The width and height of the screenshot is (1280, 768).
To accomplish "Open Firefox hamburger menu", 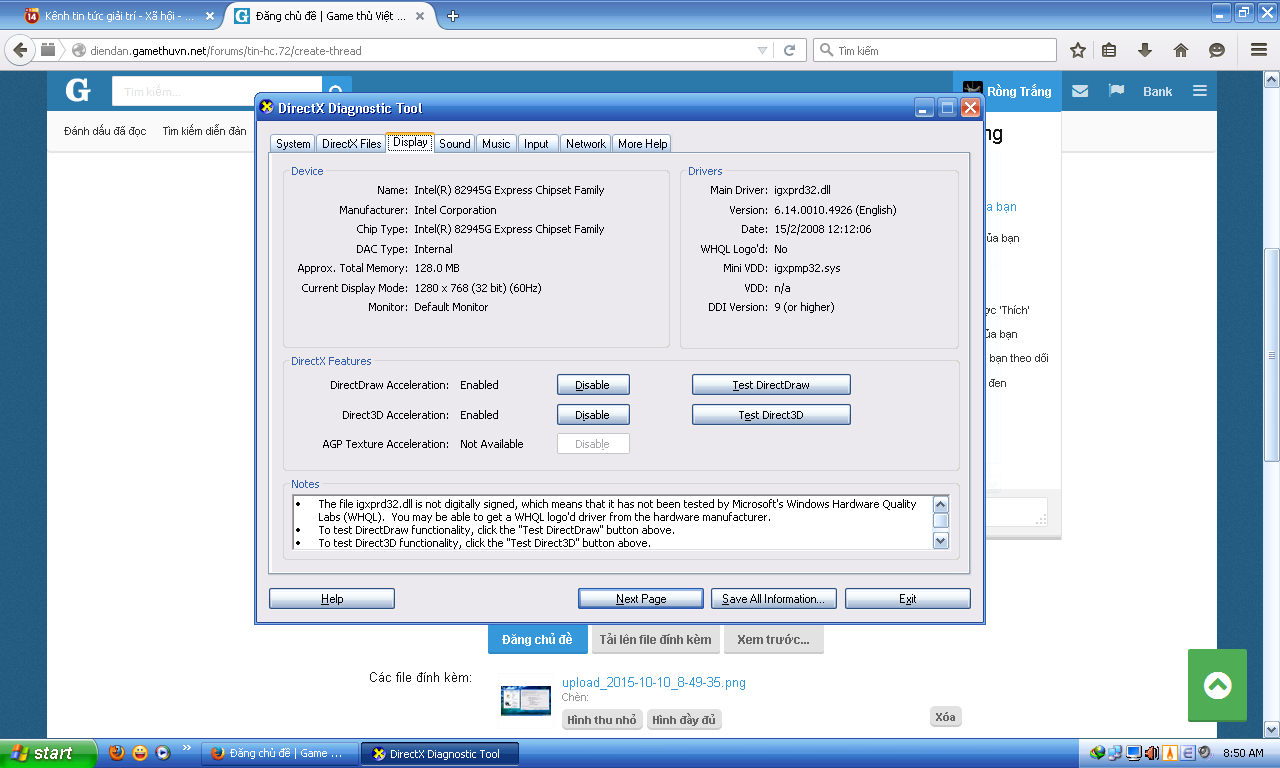I will click(1259, 50).
